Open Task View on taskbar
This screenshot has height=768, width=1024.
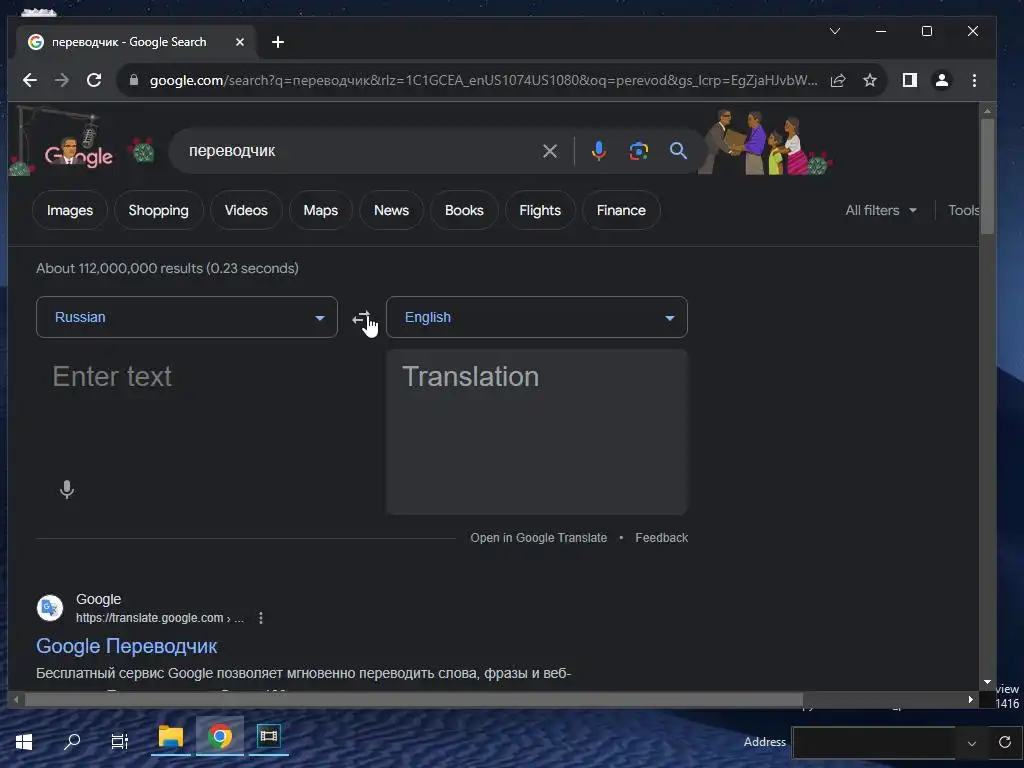(120, 742)
